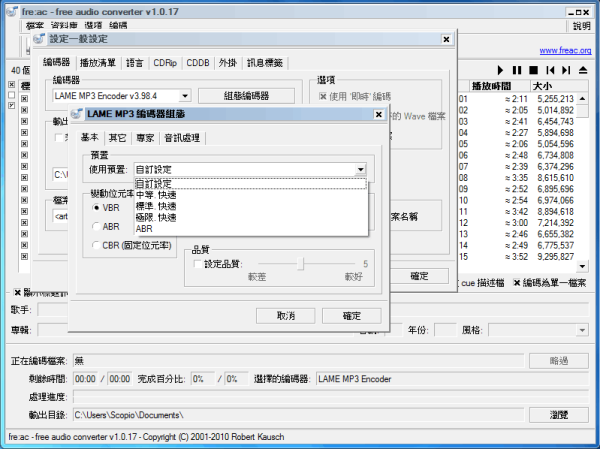Open 說明 menu in main window

pos(582,26)
